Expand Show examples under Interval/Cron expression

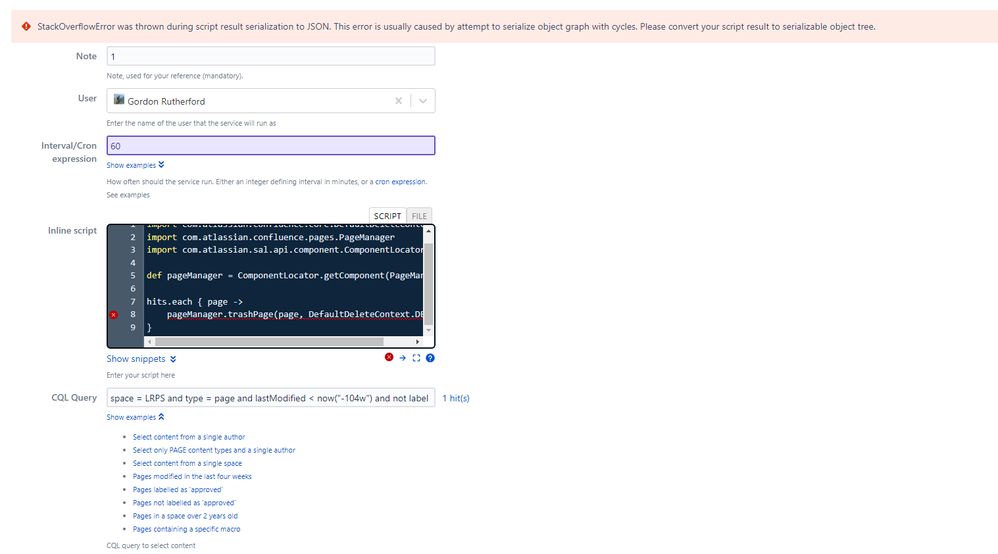135,165
